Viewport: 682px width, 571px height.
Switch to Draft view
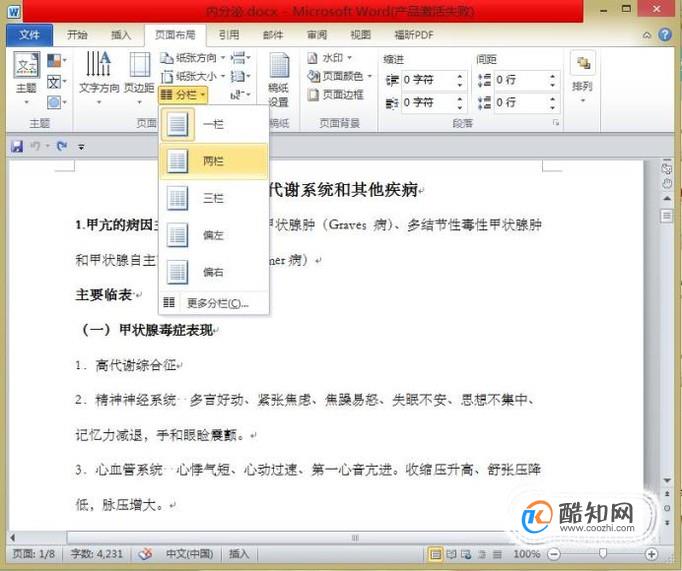[497, 554]
